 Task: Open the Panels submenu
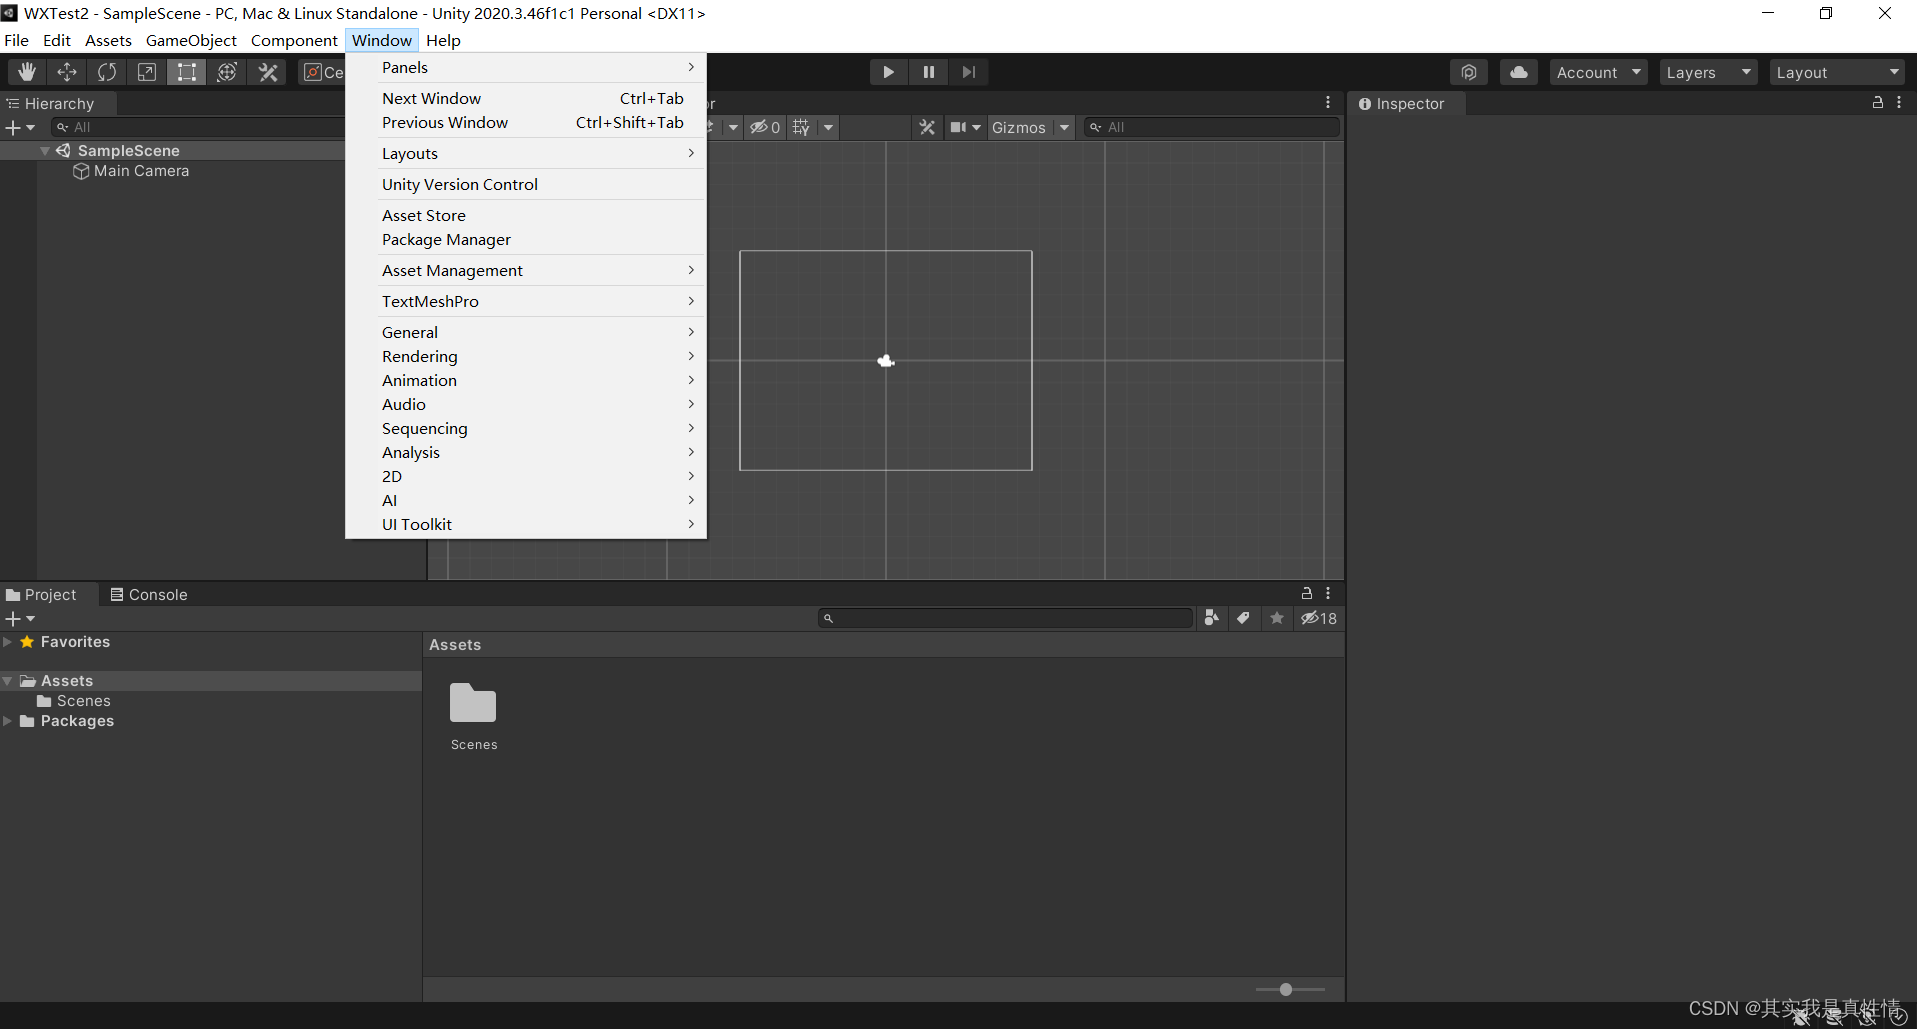pyautogui.click(x=526, y=68)
